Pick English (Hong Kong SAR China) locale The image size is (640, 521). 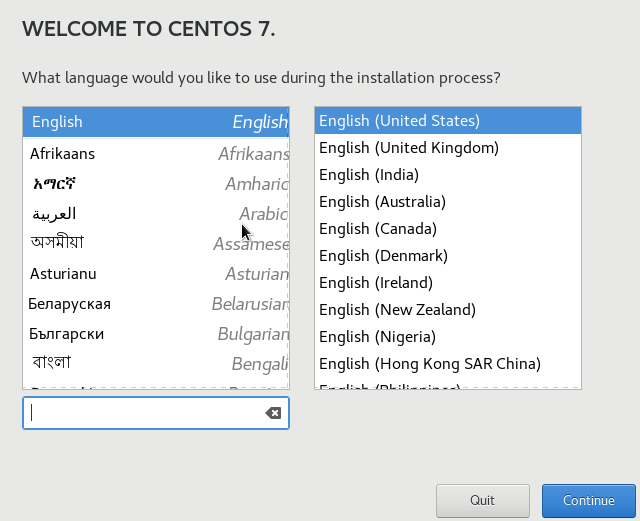coord(447,363)
